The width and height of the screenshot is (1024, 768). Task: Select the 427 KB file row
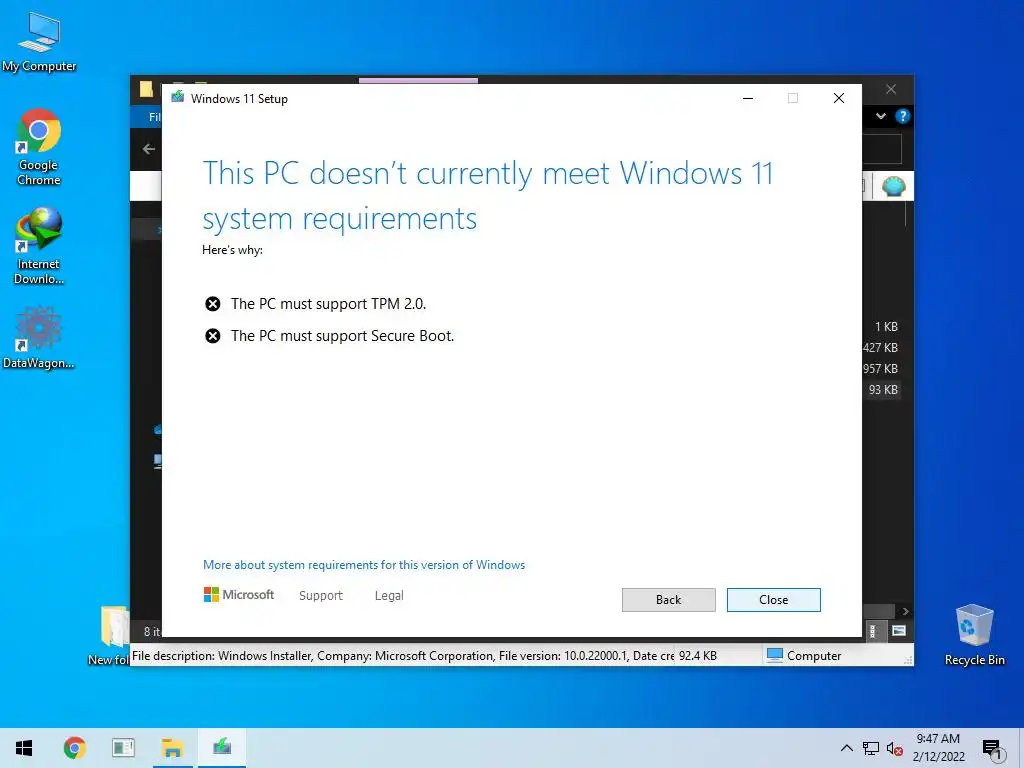882,347
